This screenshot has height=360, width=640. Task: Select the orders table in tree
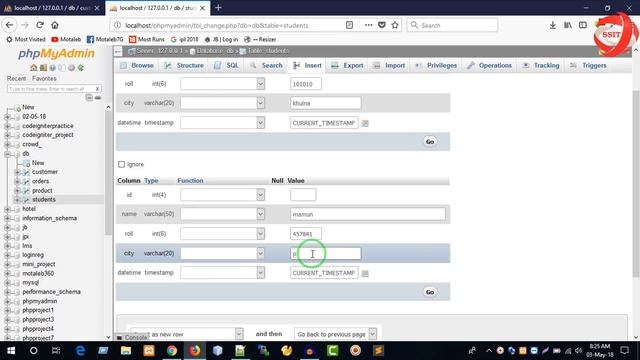click(x=40, y=181)
